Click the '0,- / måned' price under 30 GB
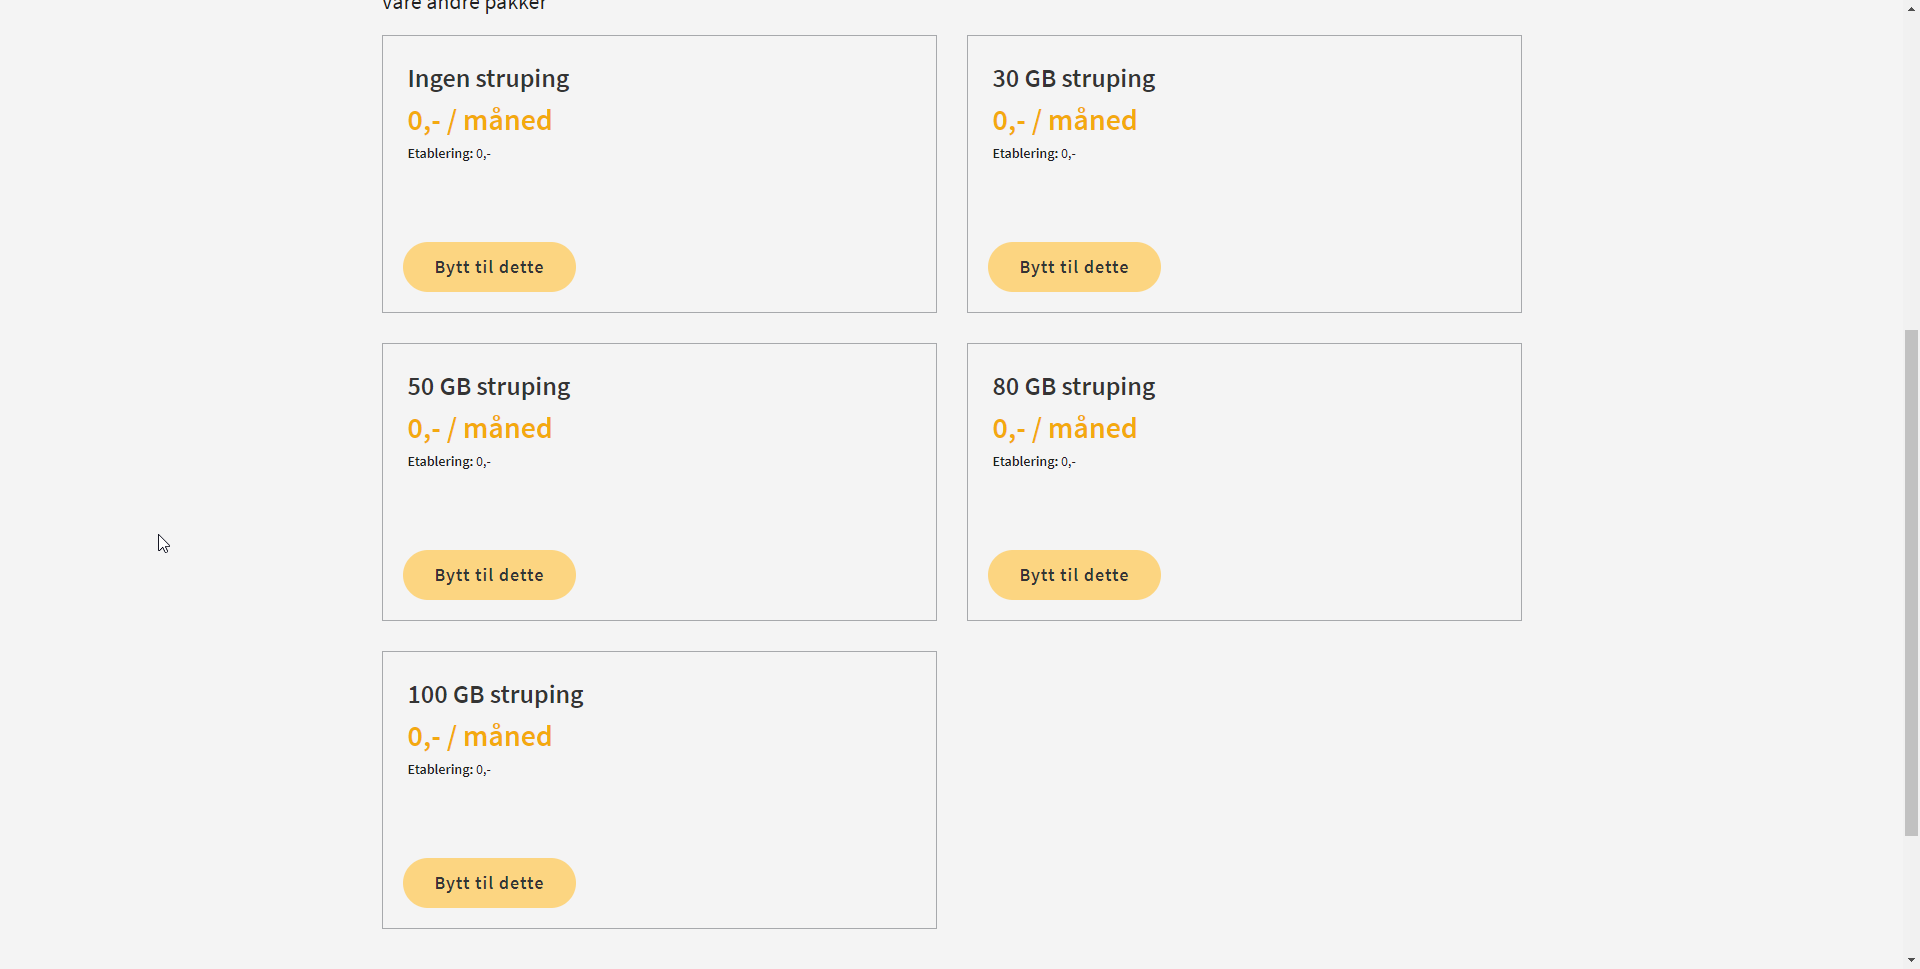 [x=1064, y=121]
